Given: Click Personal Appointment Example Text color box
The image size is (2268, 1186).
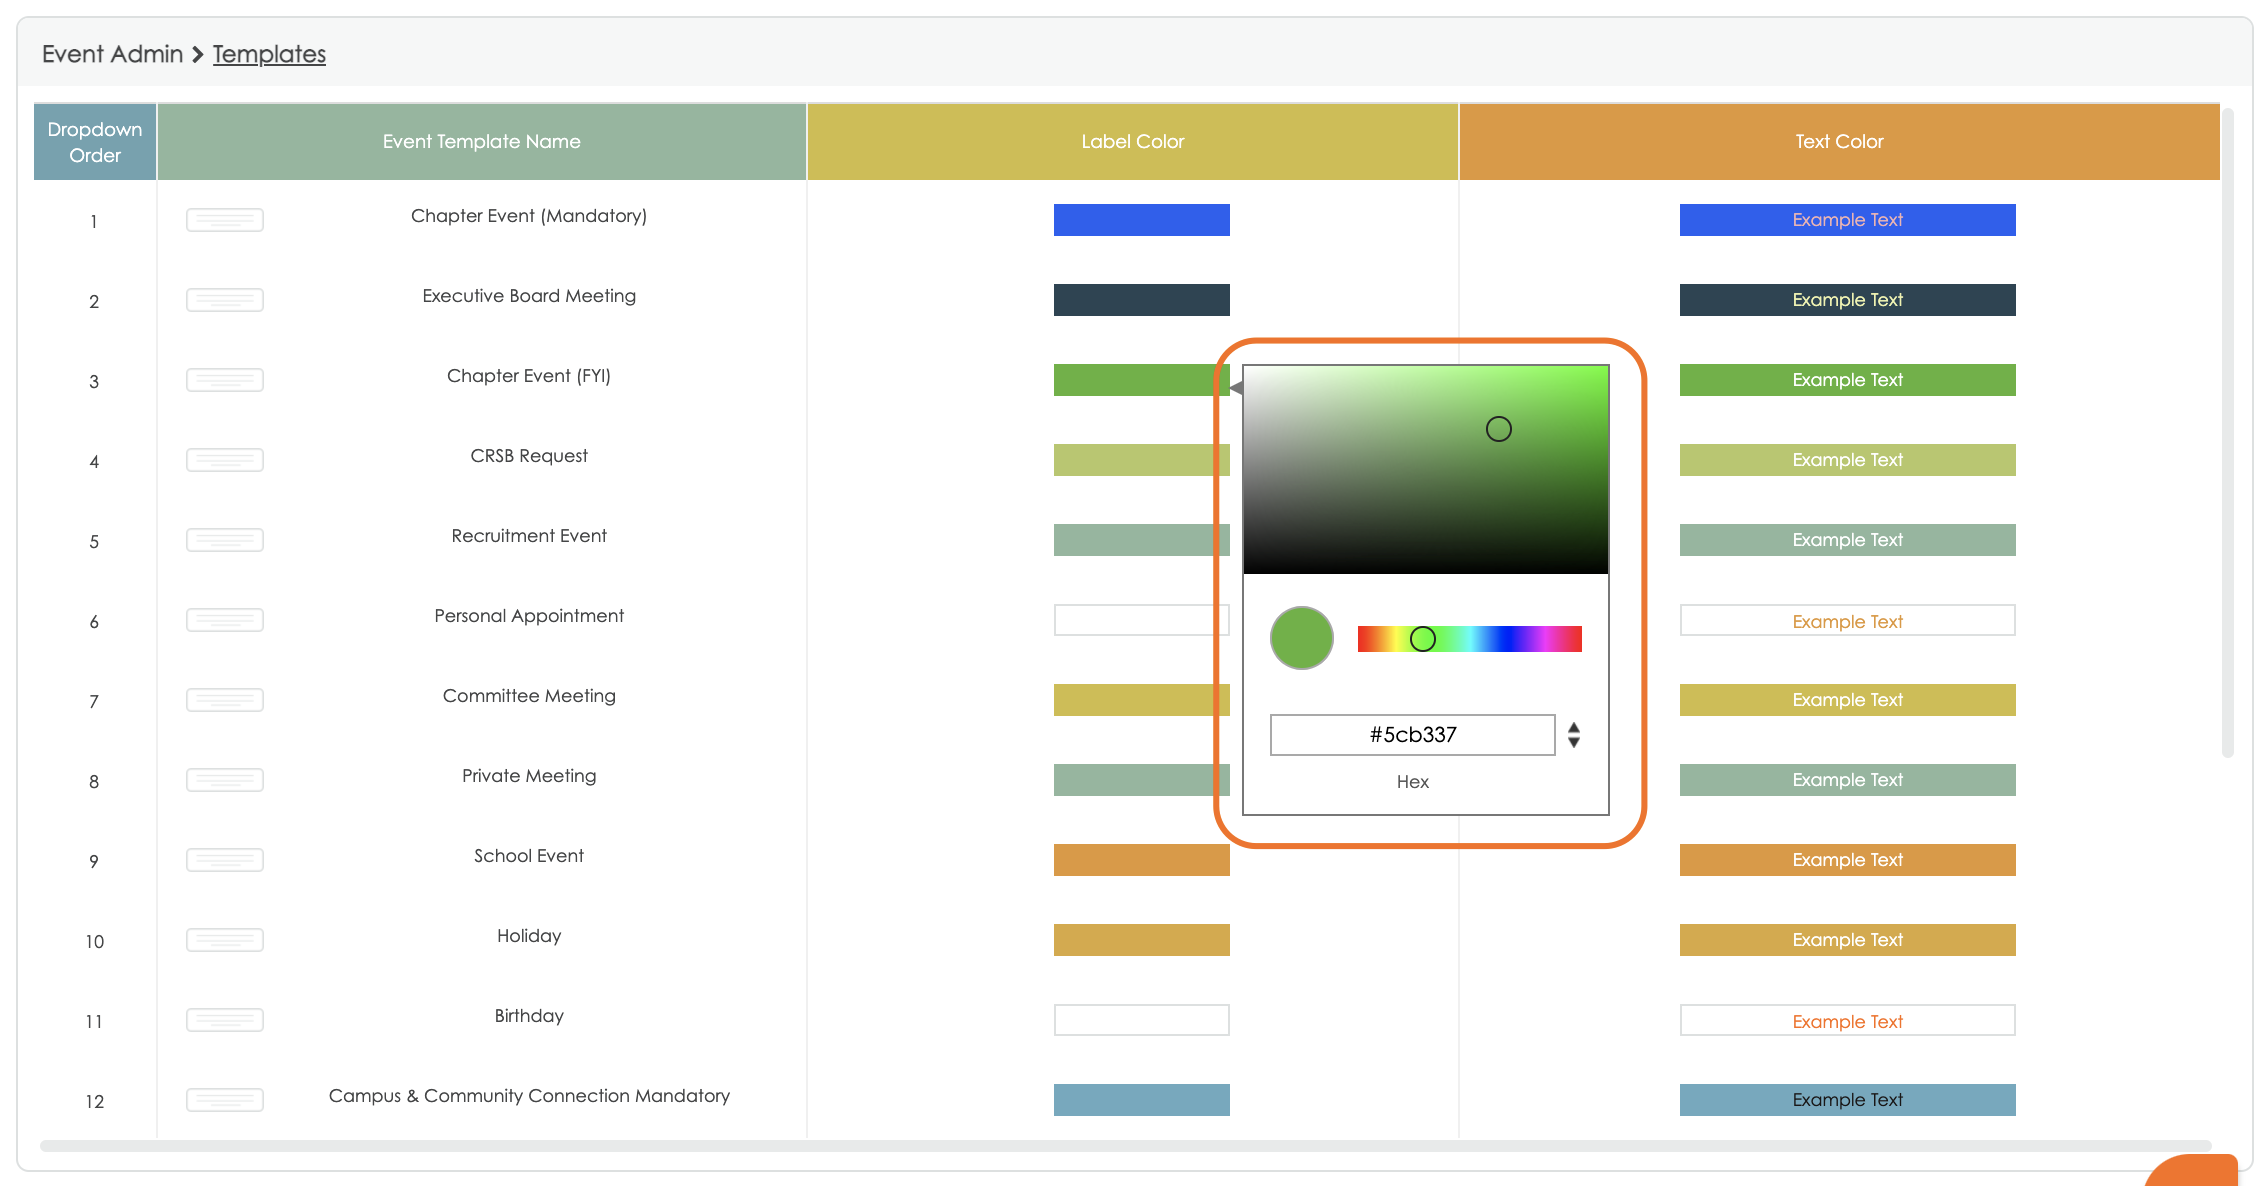Looking at the screenshot, I should (x=1846, y=620).
